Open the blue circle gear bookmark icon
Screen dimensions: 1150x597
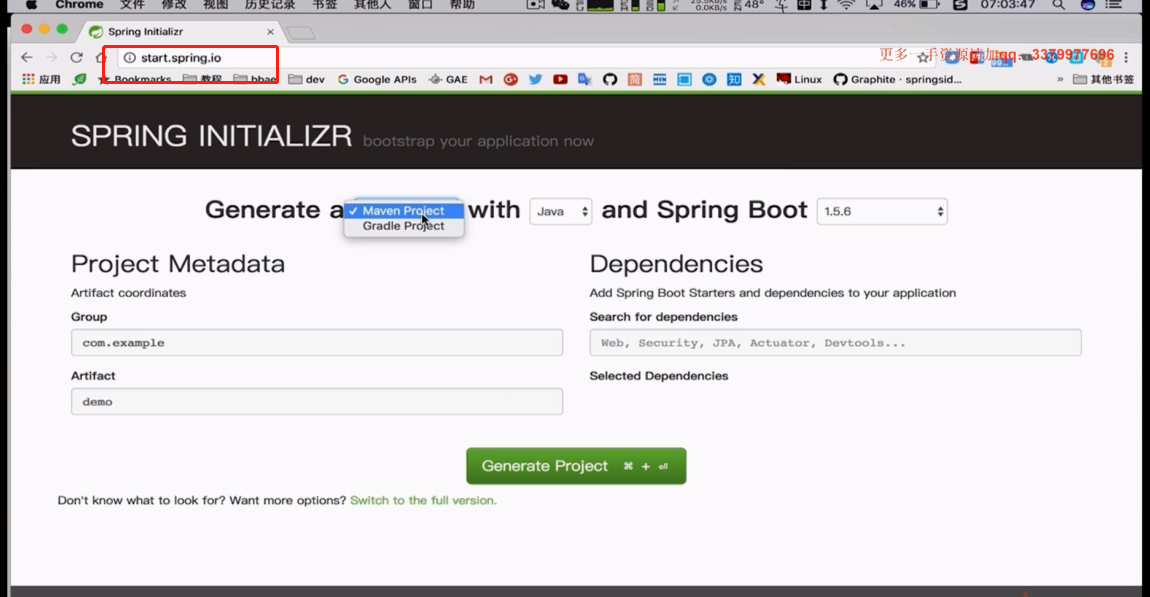coord(709,79)
